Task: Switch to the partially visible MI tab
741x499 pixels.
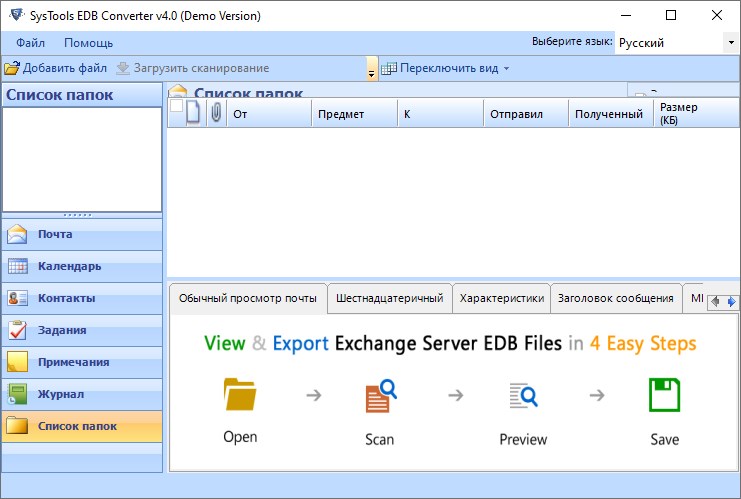Action: pyautogui.click(x=696, y=298)
